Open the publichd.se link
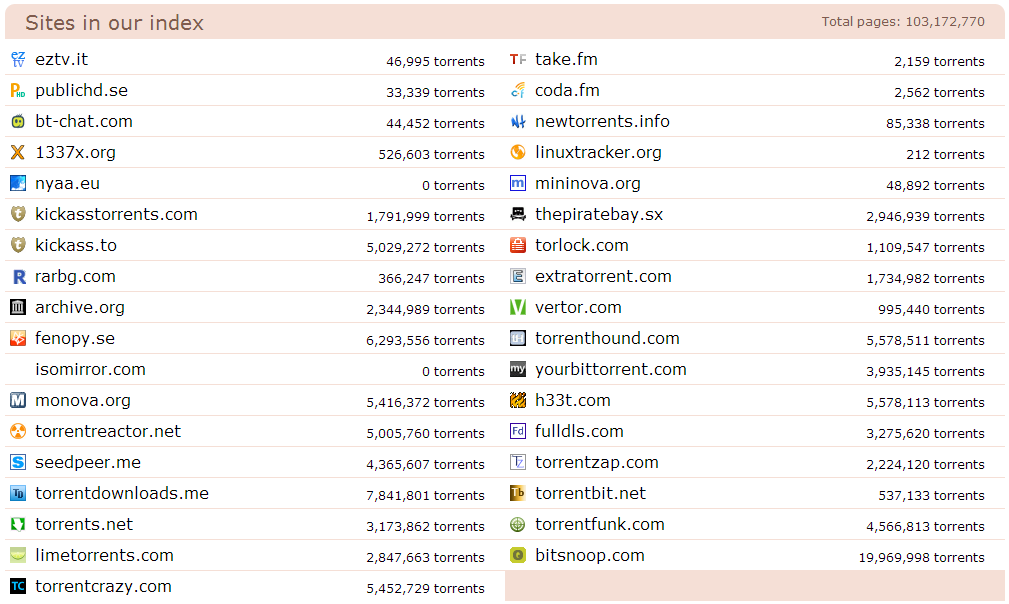This screenshot has width=1009, height=604. pos(81,90)
